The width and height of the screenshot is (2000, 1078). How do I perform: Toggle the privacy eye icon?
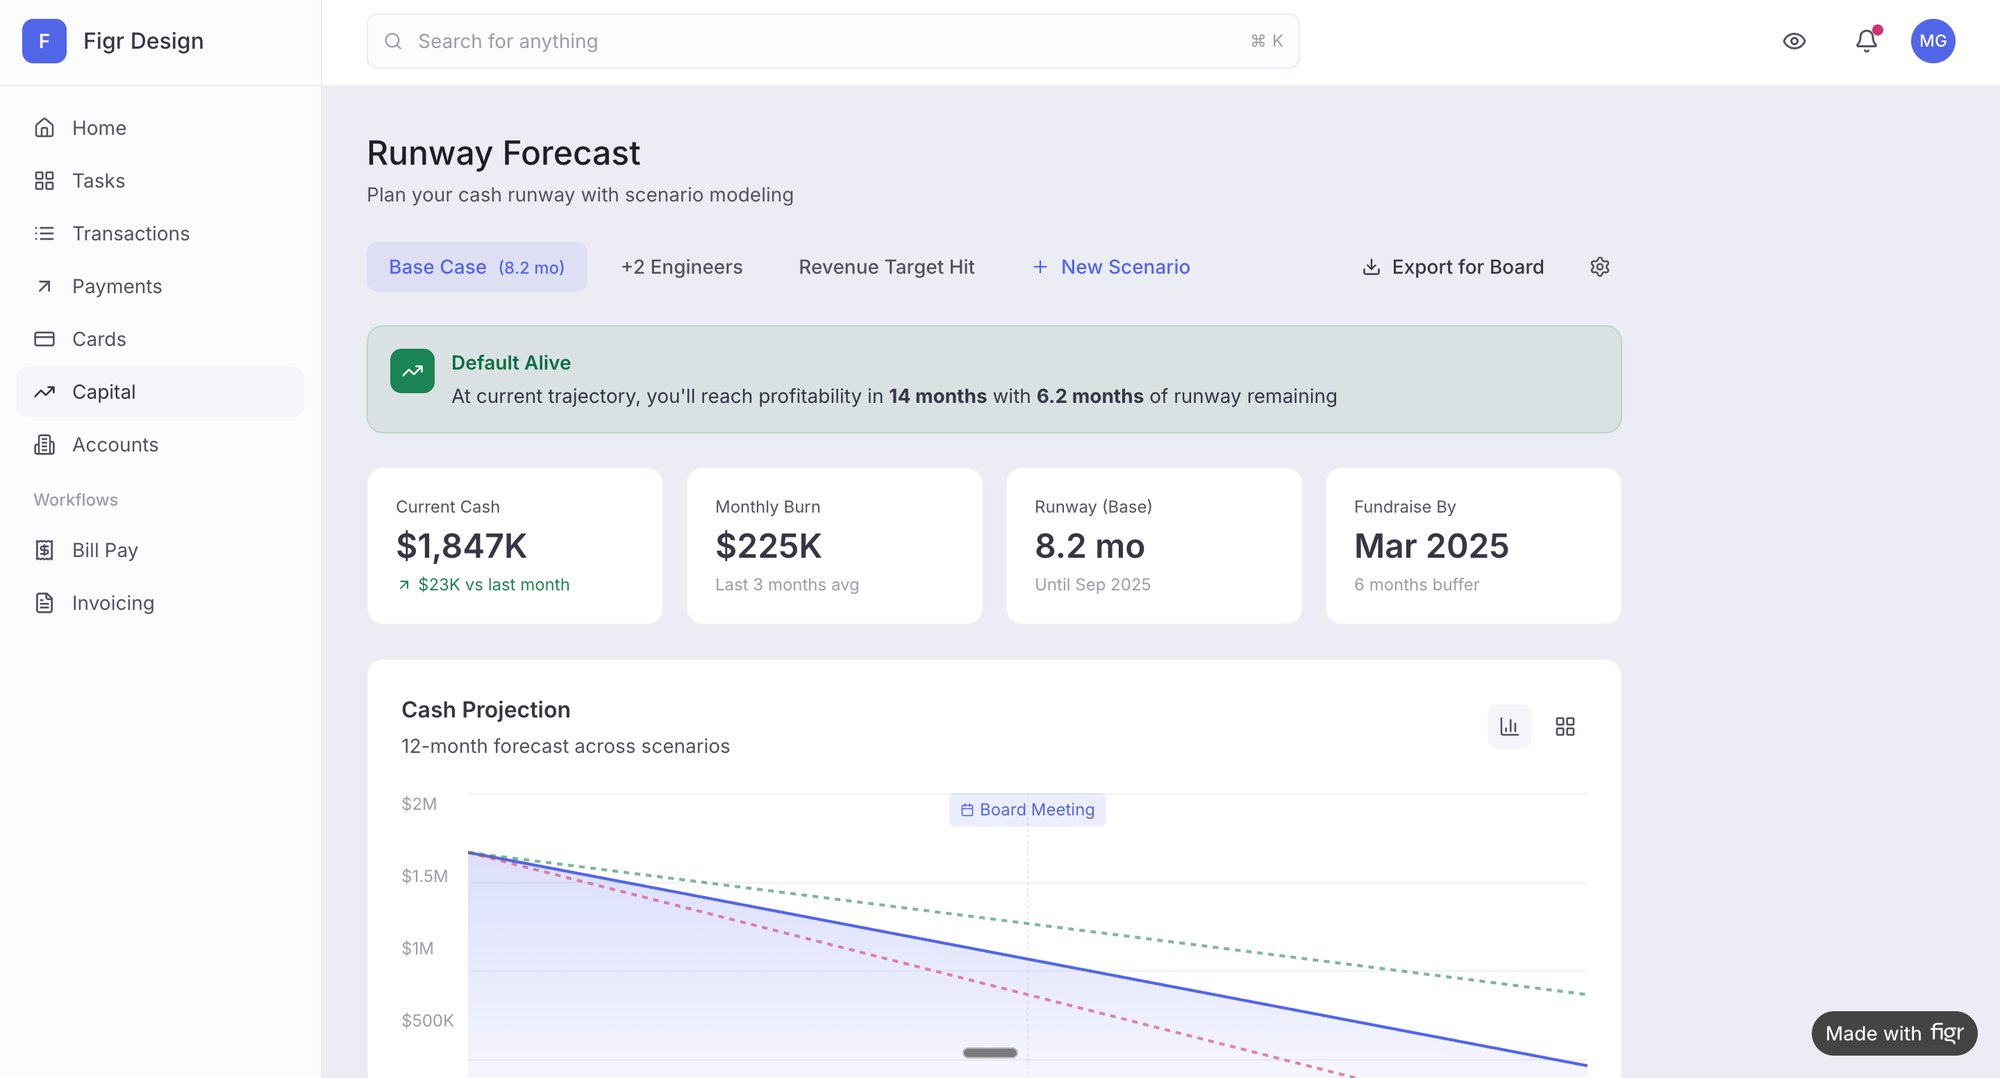pos(1794,40)
